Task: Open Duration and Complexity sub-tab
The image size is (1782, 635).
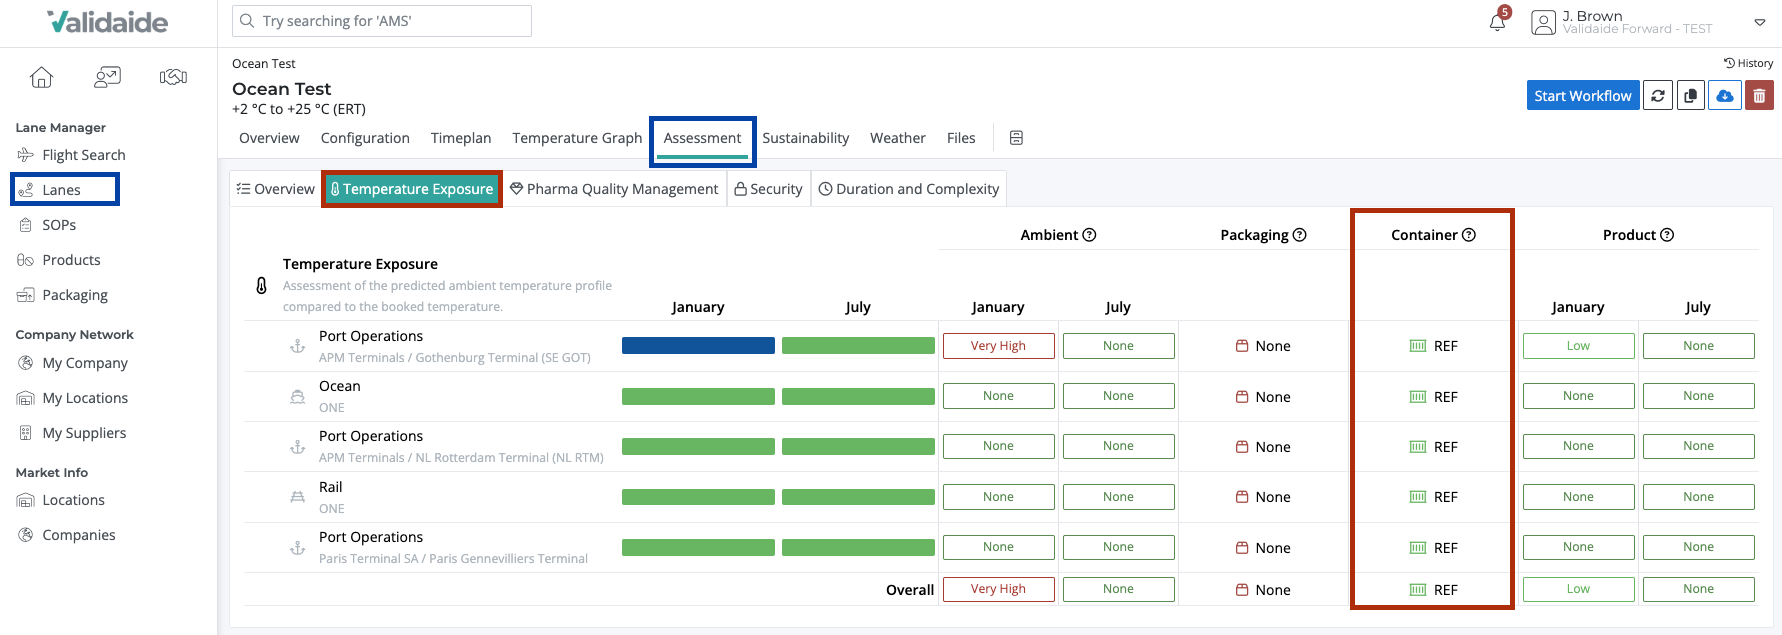Action: pos(909,189)
